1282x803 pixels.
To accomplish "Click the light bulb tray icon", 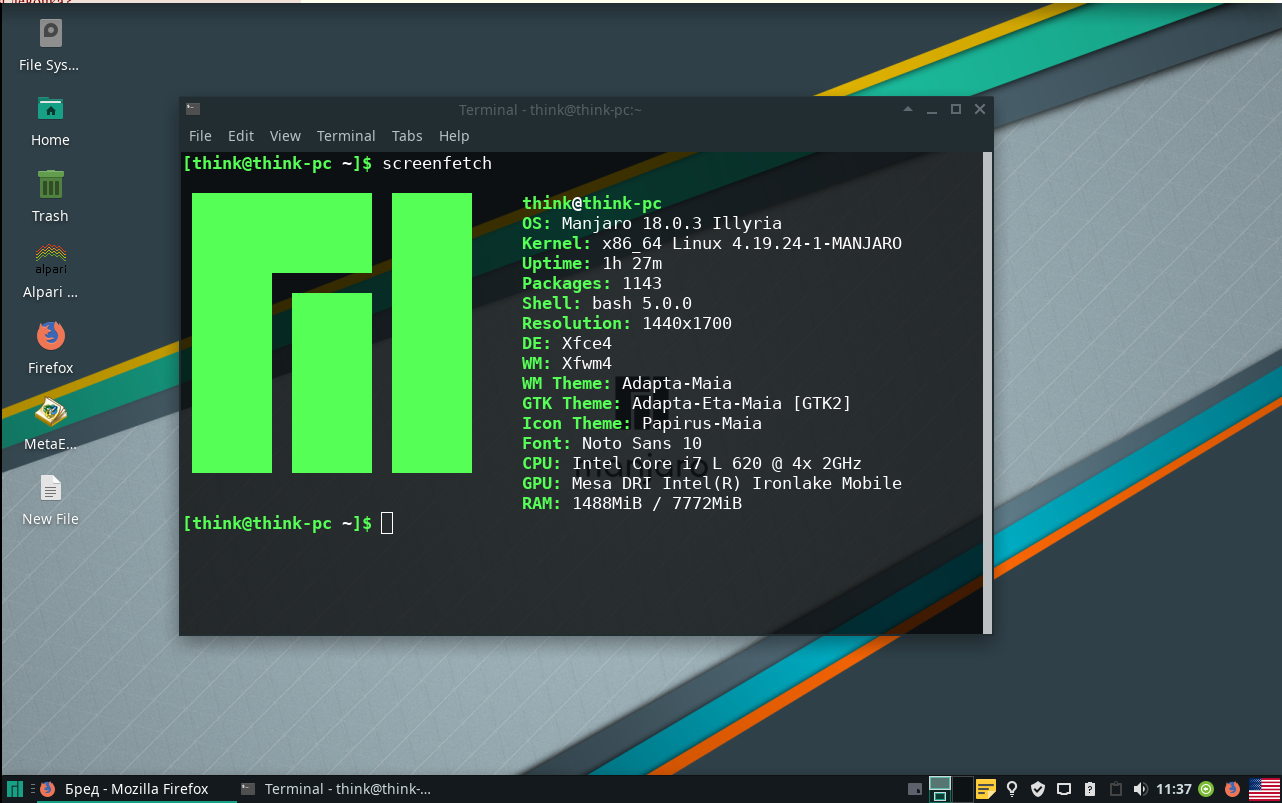I will pos(1012,789).
